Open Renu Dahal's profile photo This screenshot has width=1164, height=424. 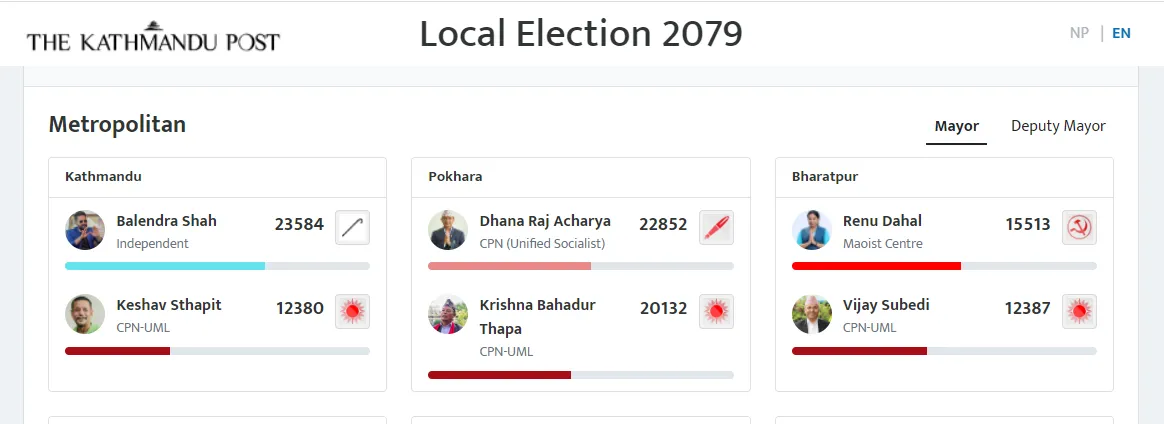coord(811,229)
